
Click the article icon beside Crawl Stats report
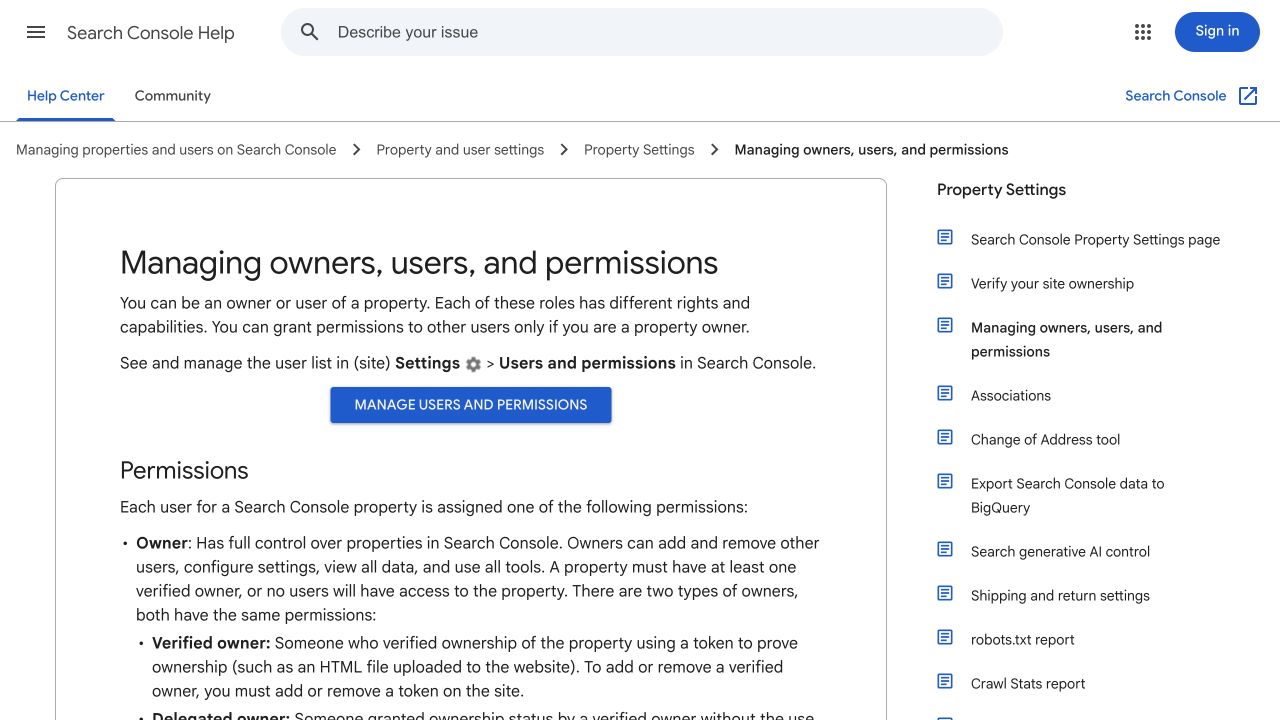(945, 681)
